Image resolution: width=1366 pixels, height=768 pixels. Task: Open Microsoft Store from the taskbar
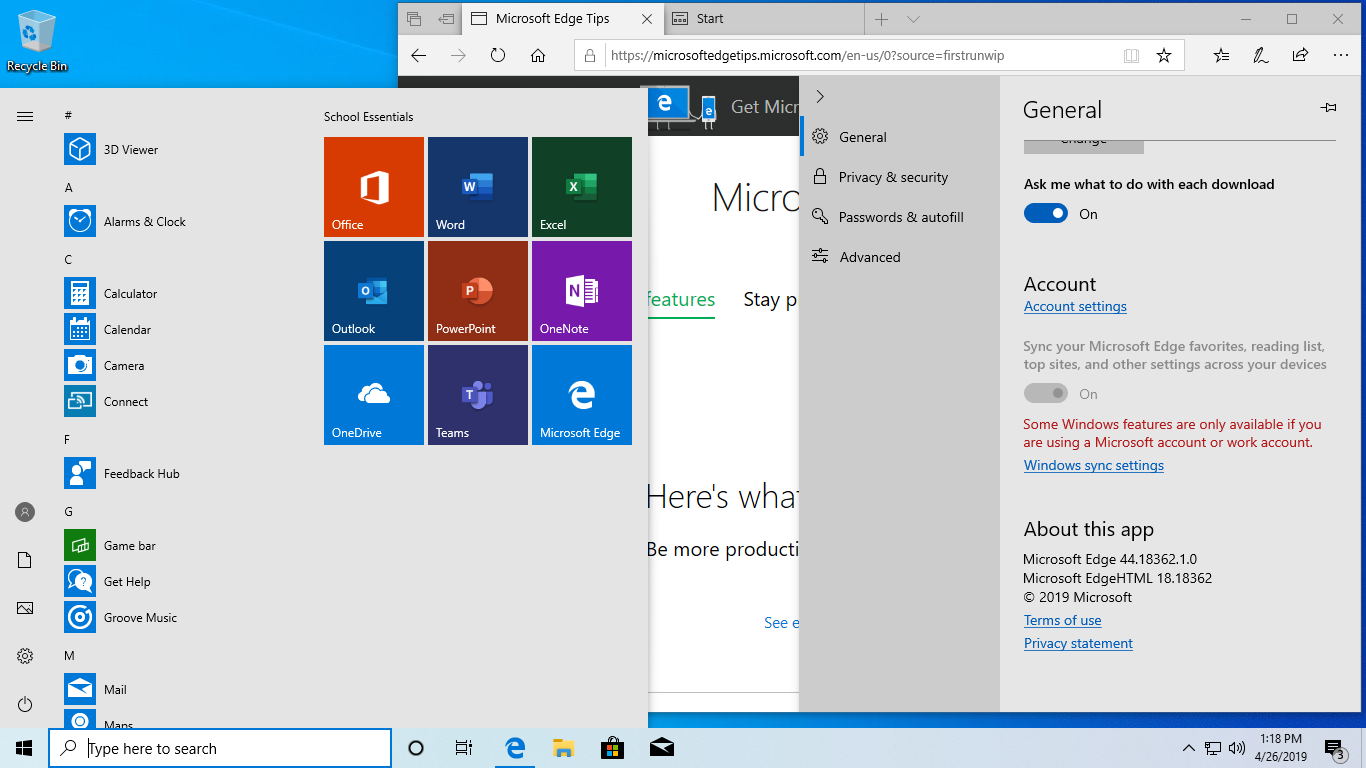[x=612, y=748]
